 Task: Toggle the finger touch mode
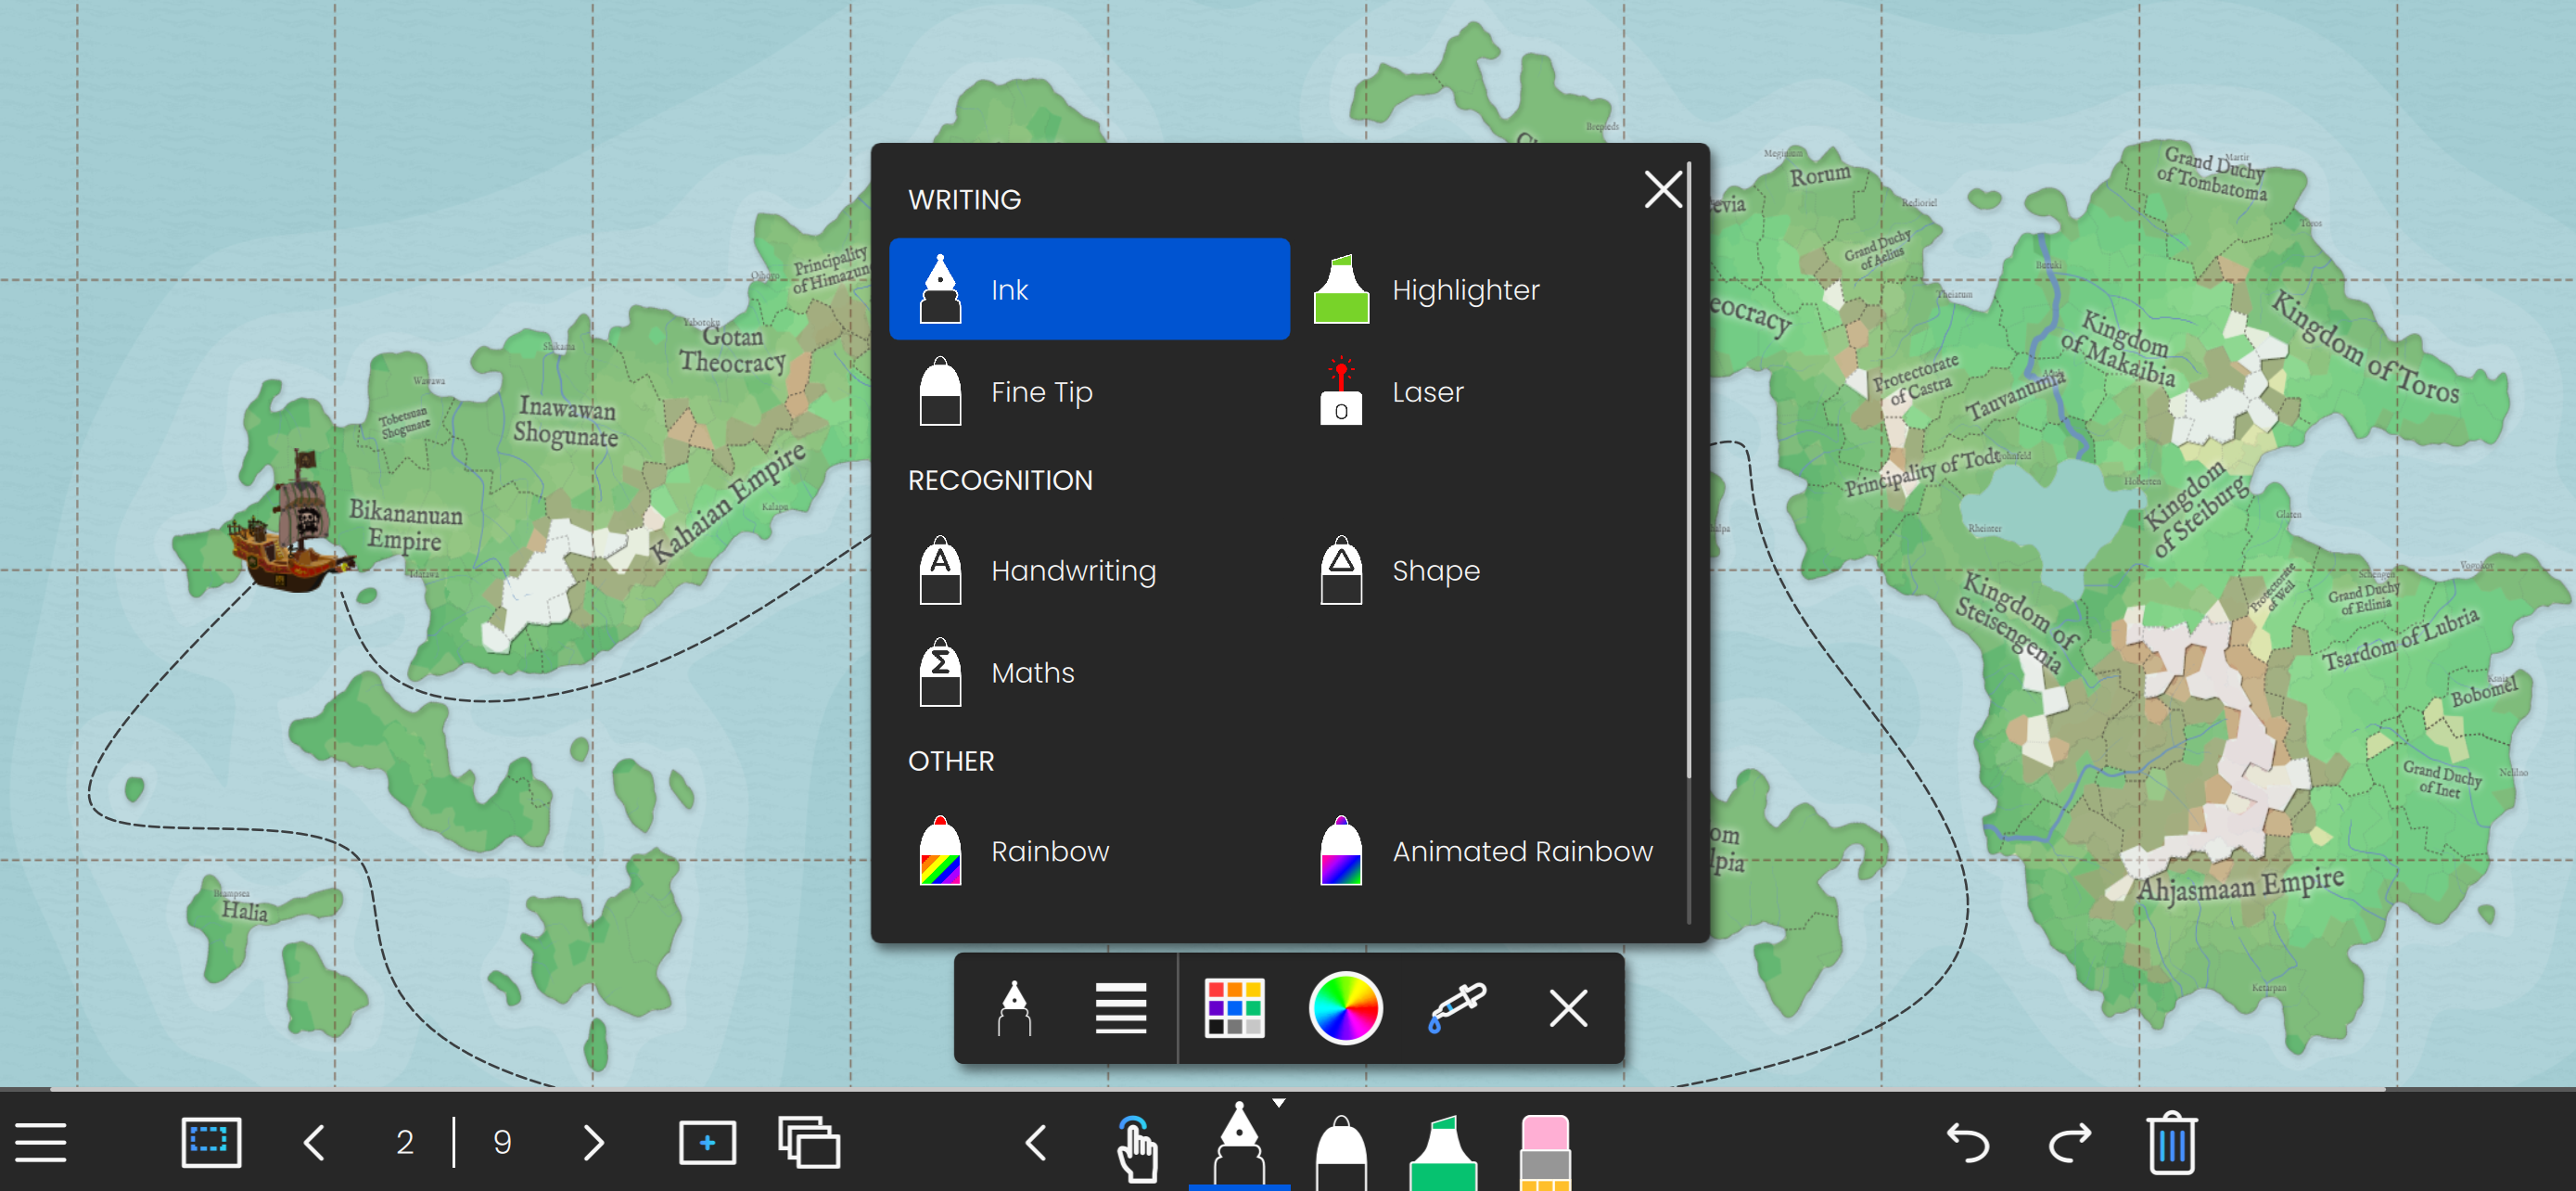tap(1137, 1148)
